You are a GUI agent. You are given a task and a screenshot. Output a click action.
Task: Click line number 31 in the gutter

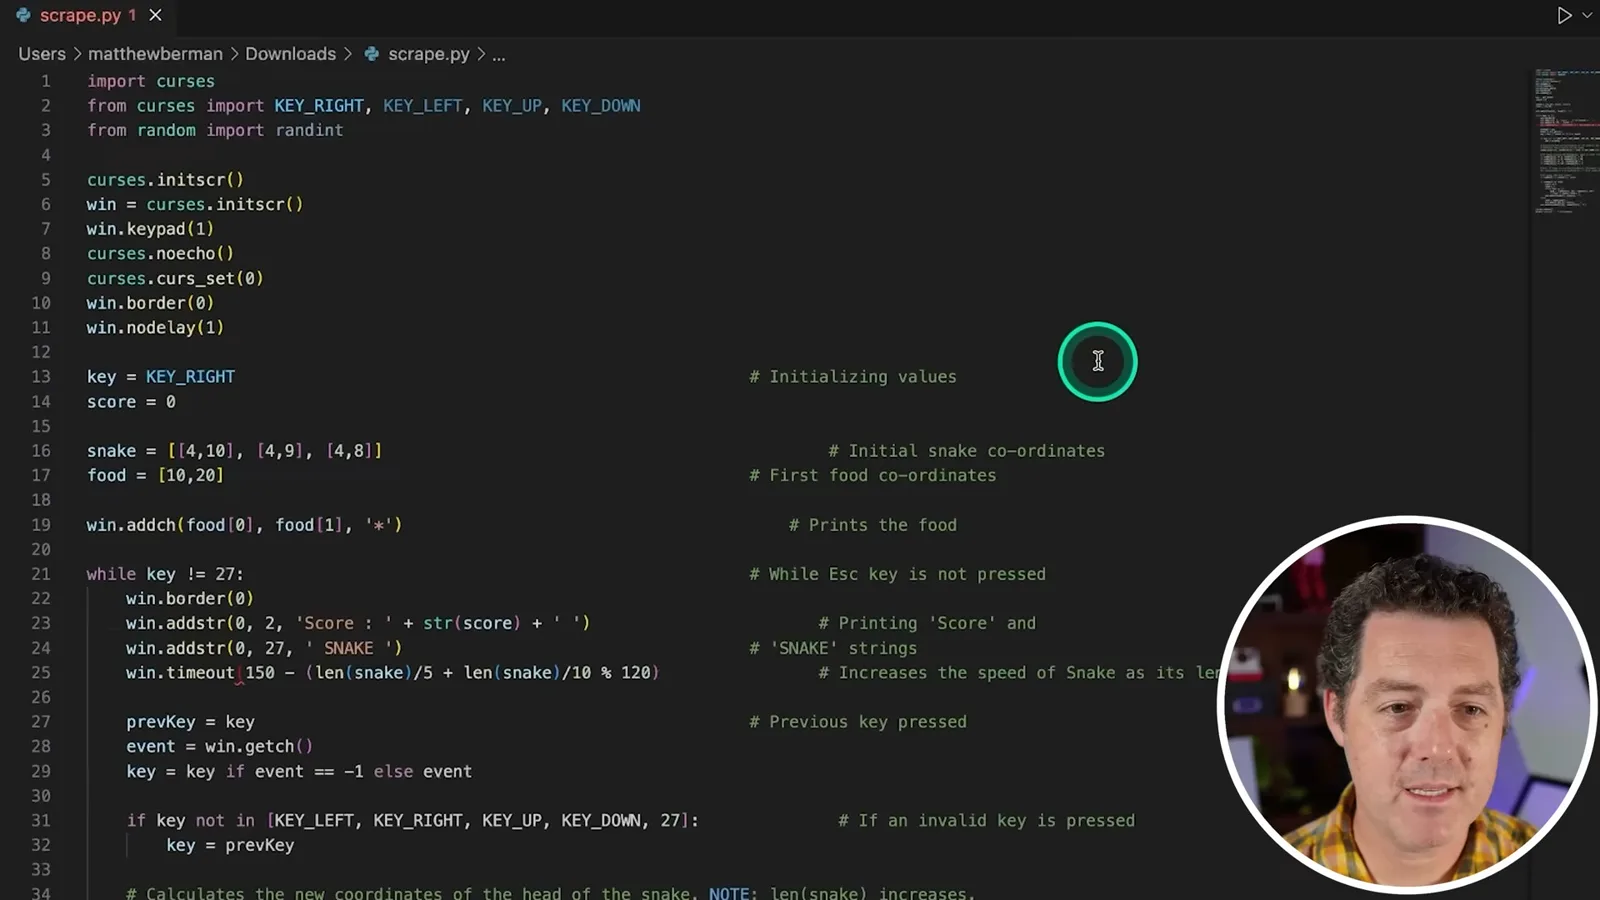click(x=41, y=820)
